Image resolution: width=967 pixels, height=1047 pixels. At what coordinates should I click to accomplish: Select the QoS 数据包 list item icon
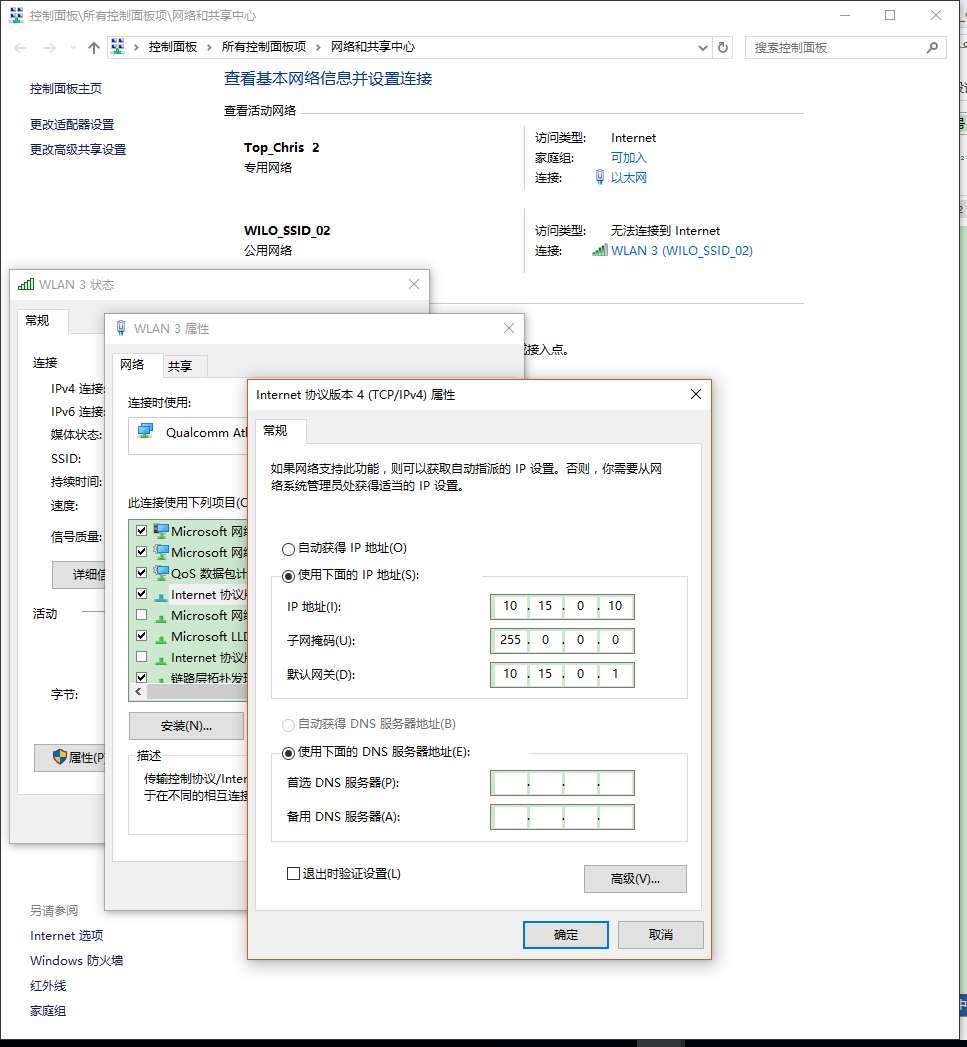161,572
